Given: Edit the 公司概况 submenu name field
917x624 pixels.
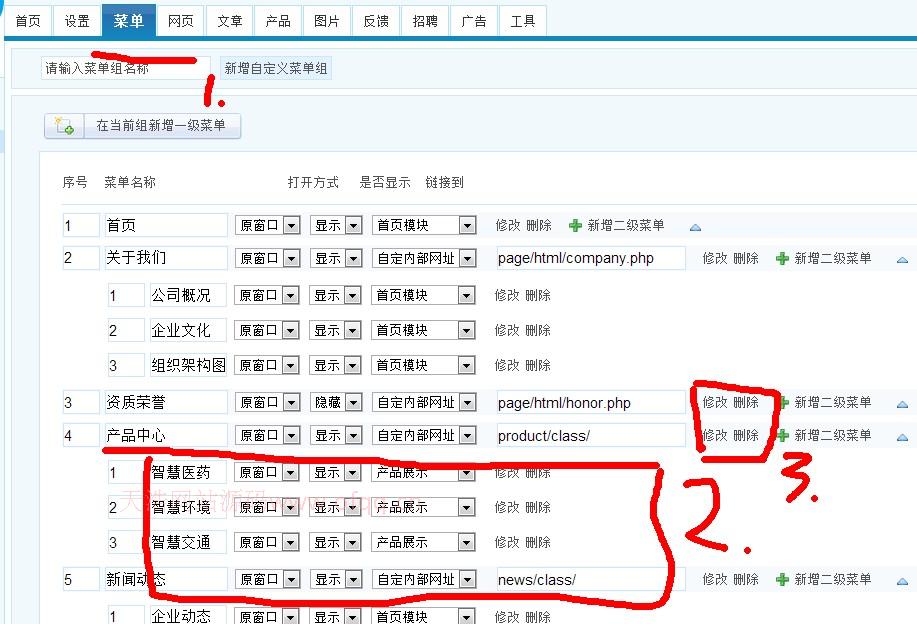Looking at the screenshot, I should pos(188,295).
